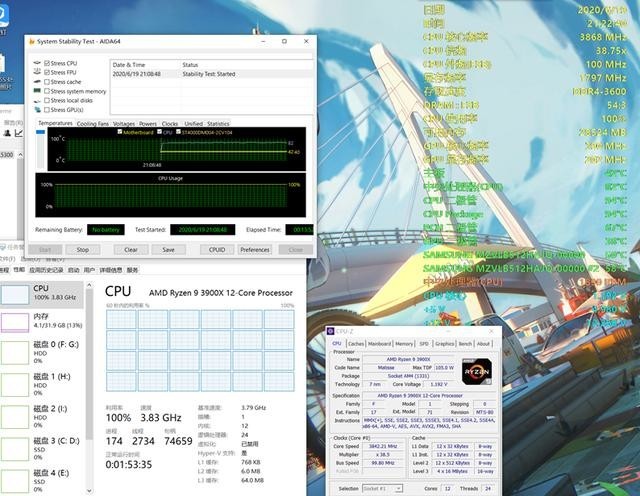Select 磁盘 3 (C: D:) in Task Manager sidebar
The width and height of the screenshot is (640, 496).
point(42,449)
